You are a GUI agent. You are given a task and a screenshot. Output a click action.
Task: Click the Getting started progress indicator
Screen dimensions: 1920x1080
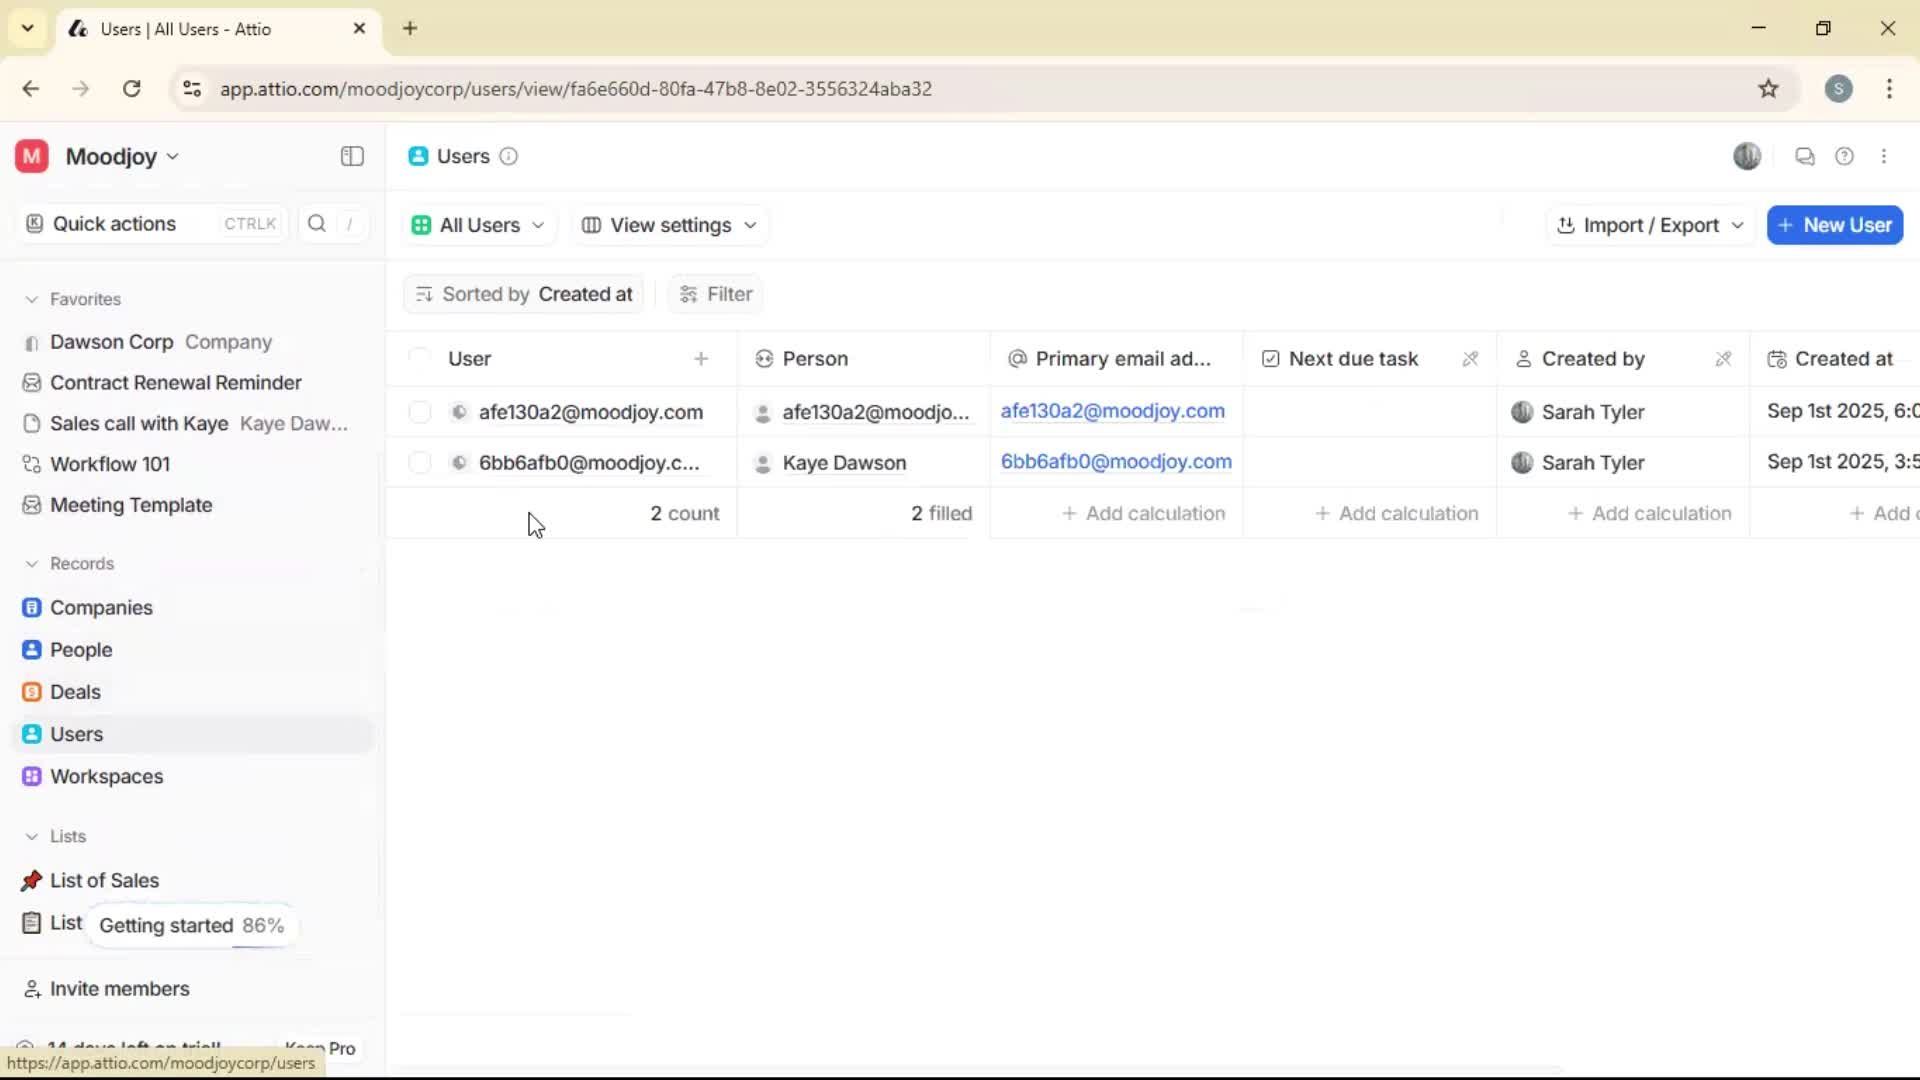point(191,925)
